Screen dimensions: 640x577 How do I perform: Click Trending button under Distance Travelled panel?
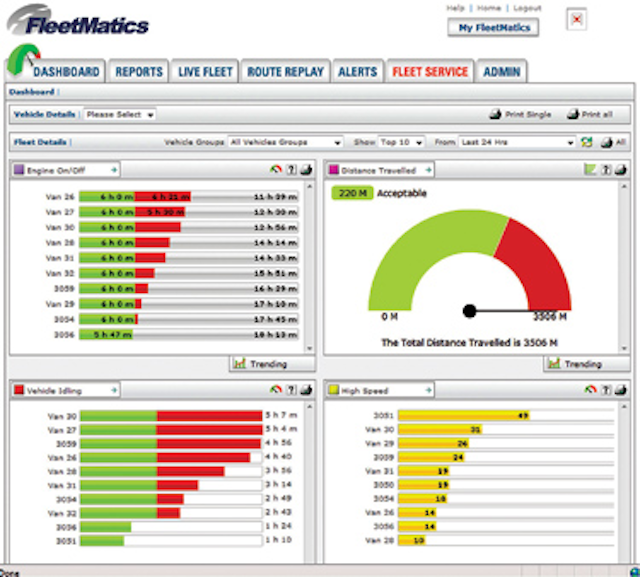587,364
